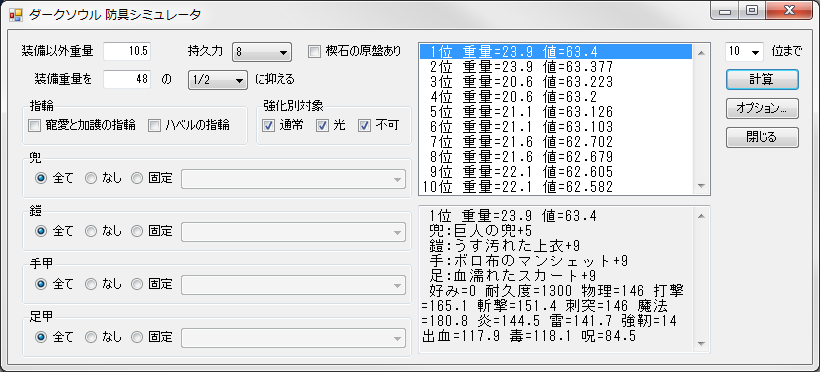Open the 1/2 weight ratio dropdown

(218, 80)
